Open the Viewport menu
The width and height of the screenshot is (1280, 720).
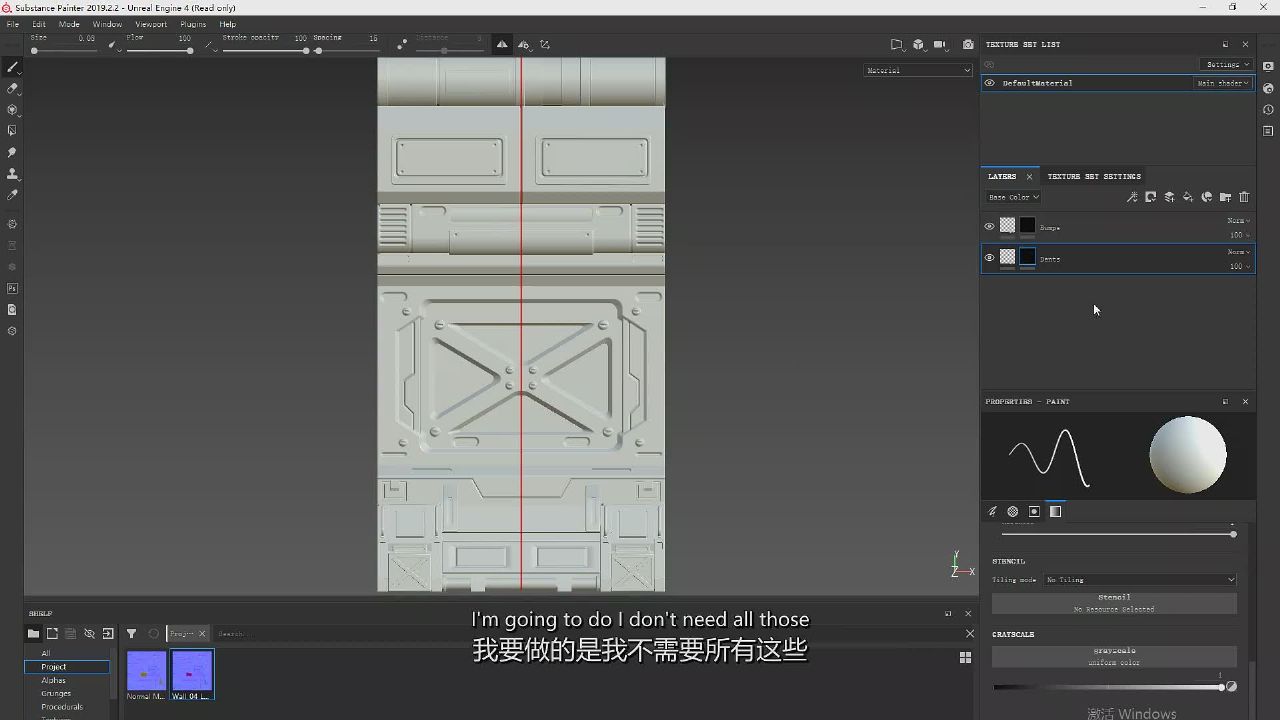point(151,24)
